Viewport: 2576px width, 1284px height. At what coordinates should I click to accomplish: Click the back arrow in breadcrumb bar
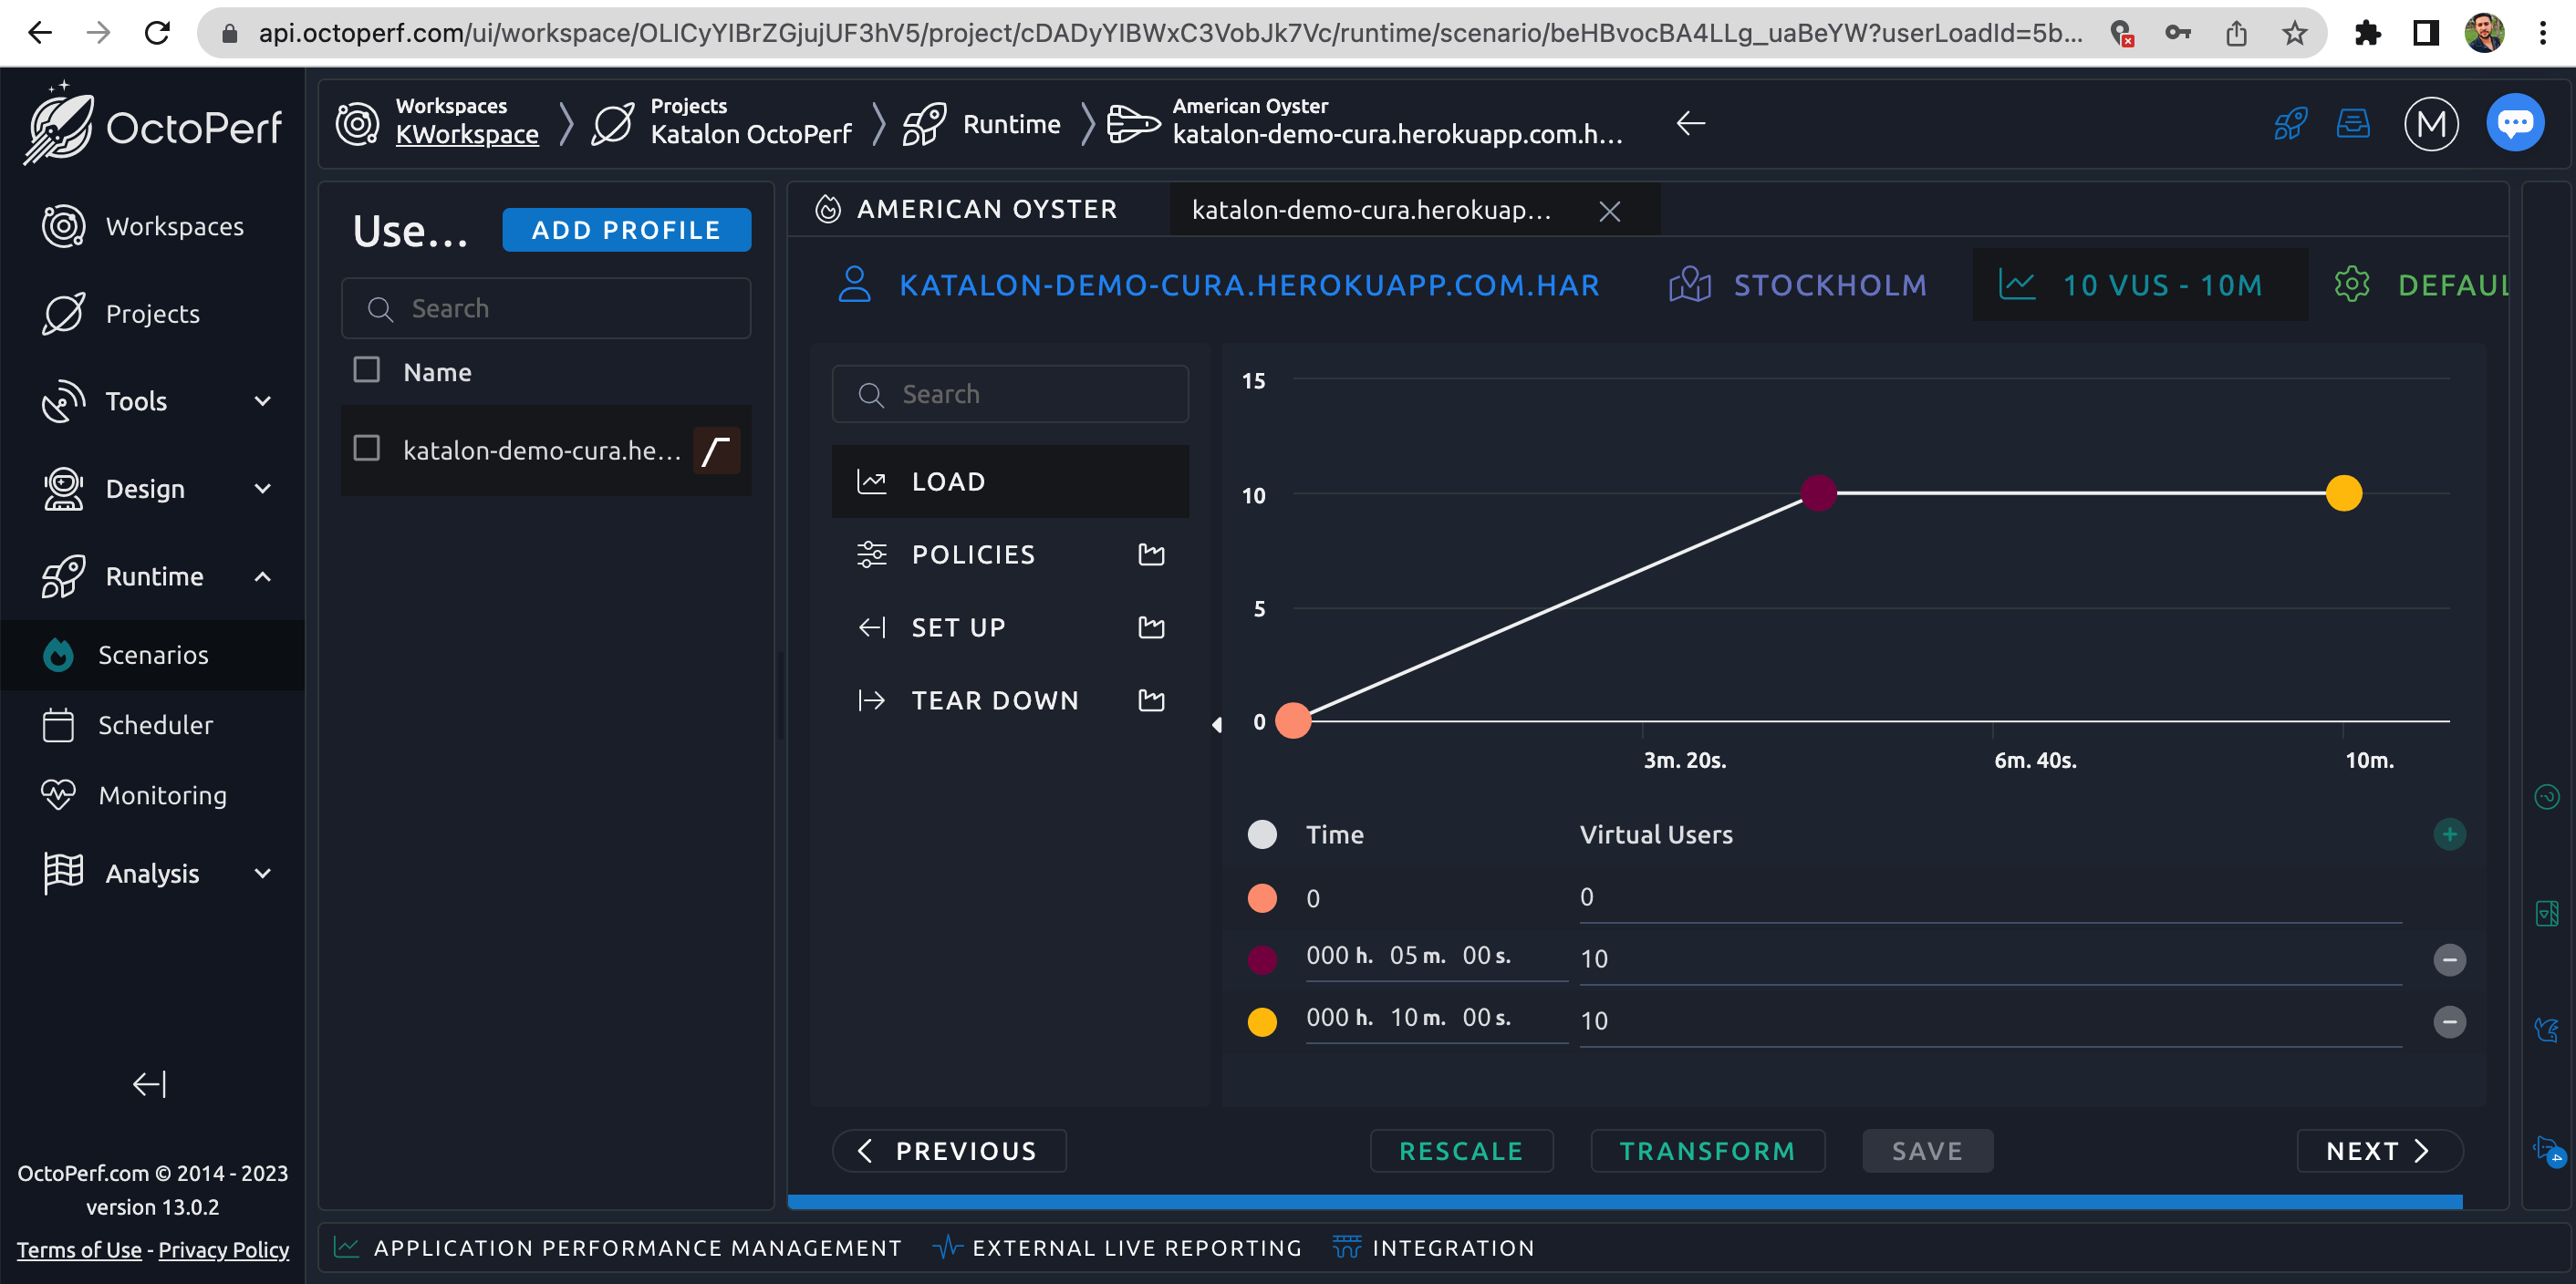pos(1690,124)
